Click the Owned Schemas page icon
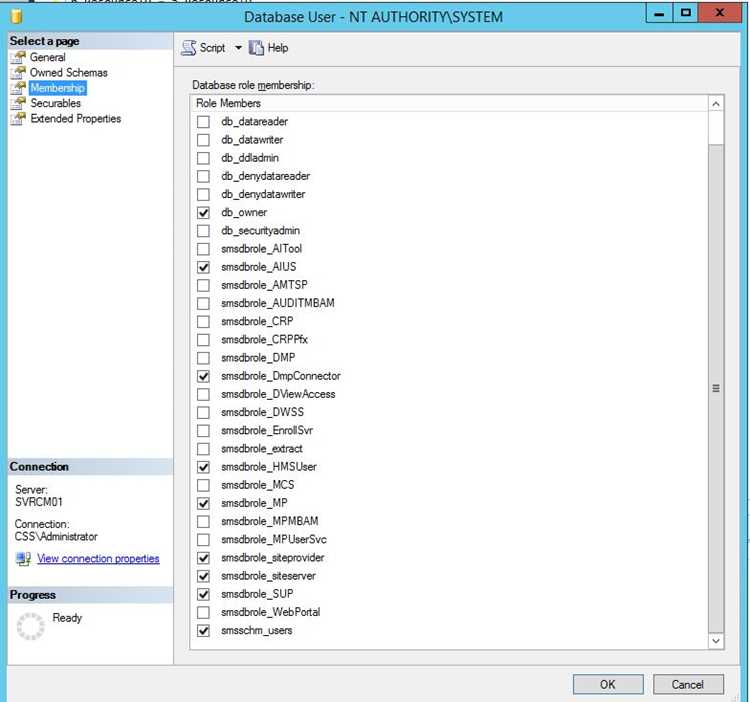This screenshot has width=750, height=702. [18, 73]
